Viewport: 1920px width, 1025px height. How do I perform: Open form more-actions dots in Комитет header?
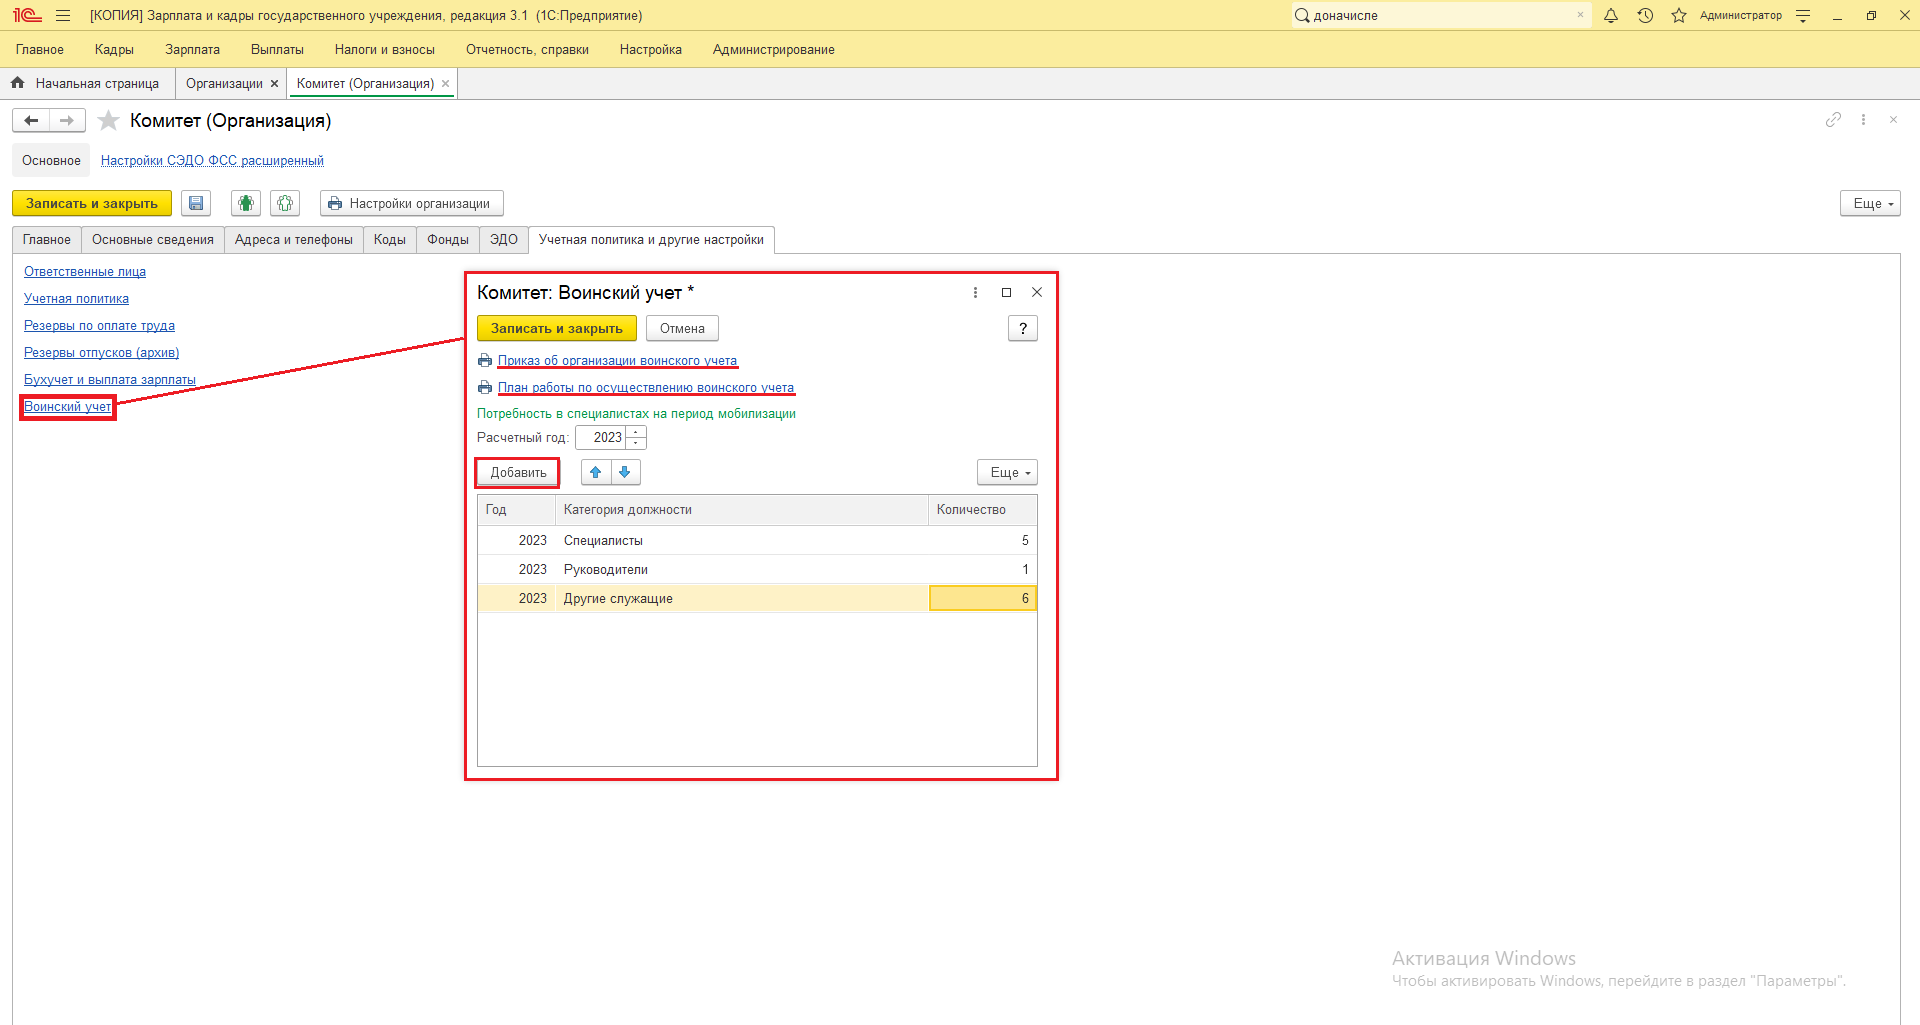pyautogui.click(x=1863, y=120)
